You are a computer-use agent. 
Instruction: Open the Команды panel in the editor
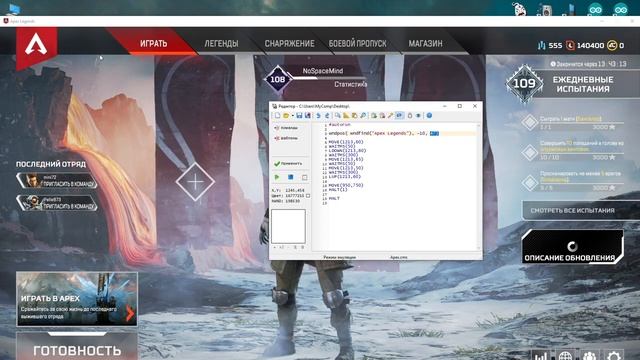click(x=286, y=128)
